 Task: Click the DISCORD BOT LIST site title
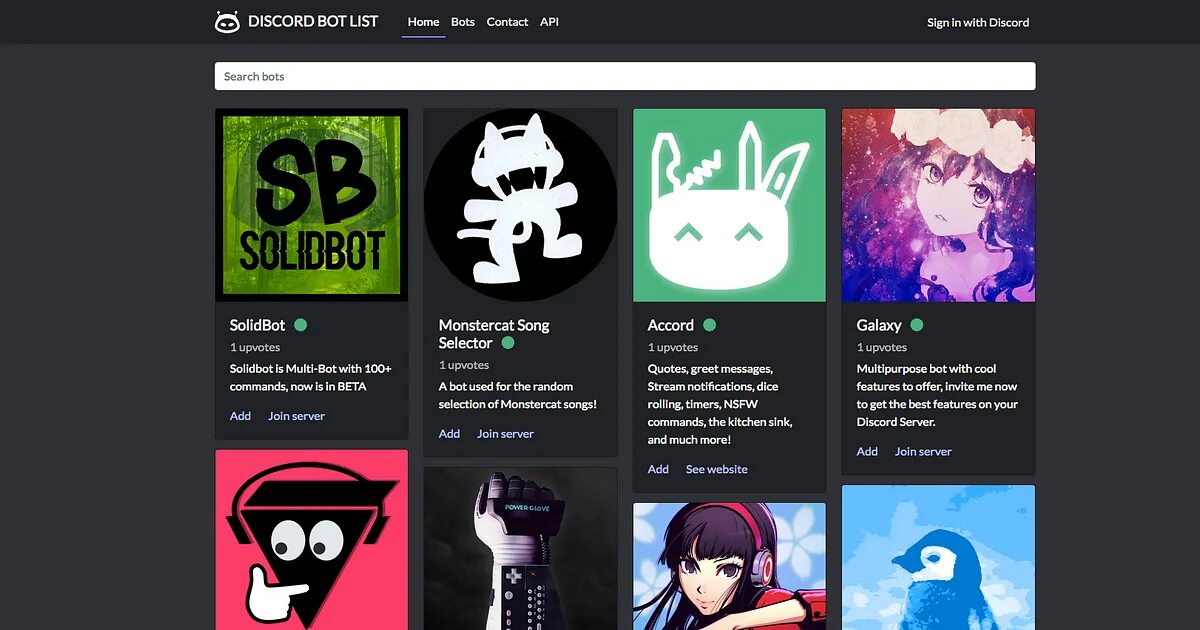pyautogui.click(x=313, y=21)
